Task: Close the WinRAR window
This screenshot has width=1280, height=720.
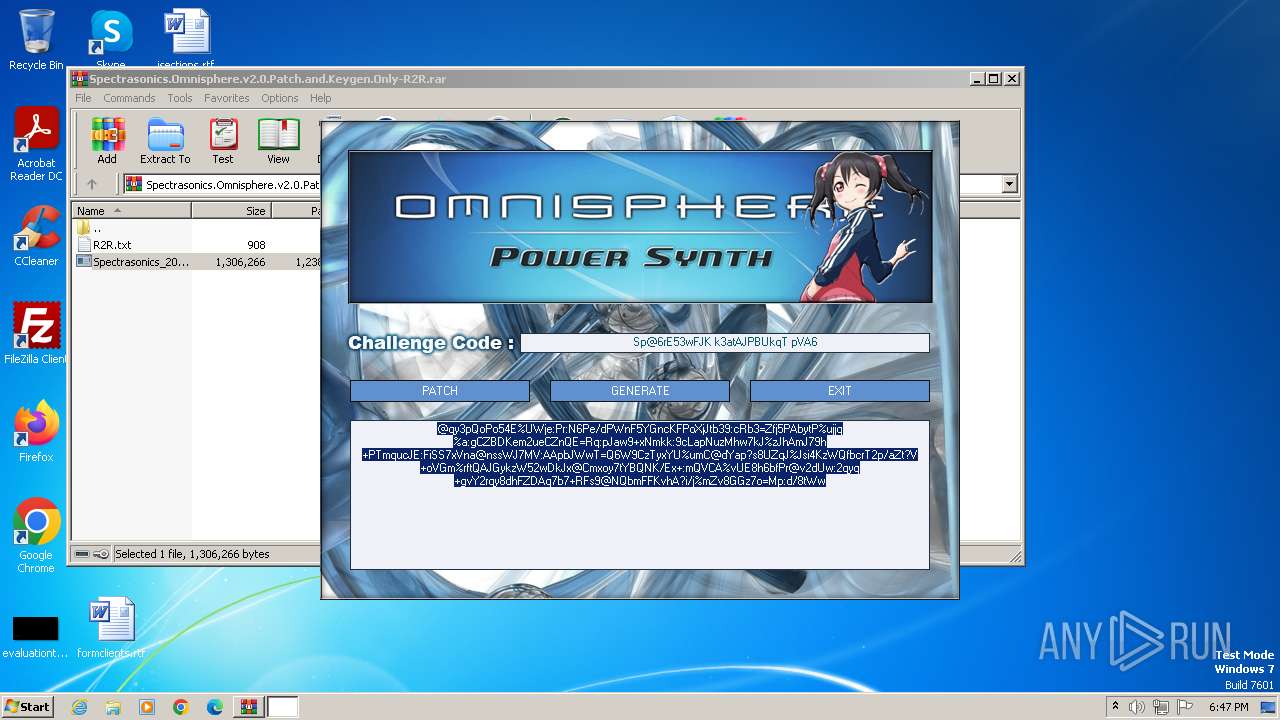Action: pos(1012,79)
